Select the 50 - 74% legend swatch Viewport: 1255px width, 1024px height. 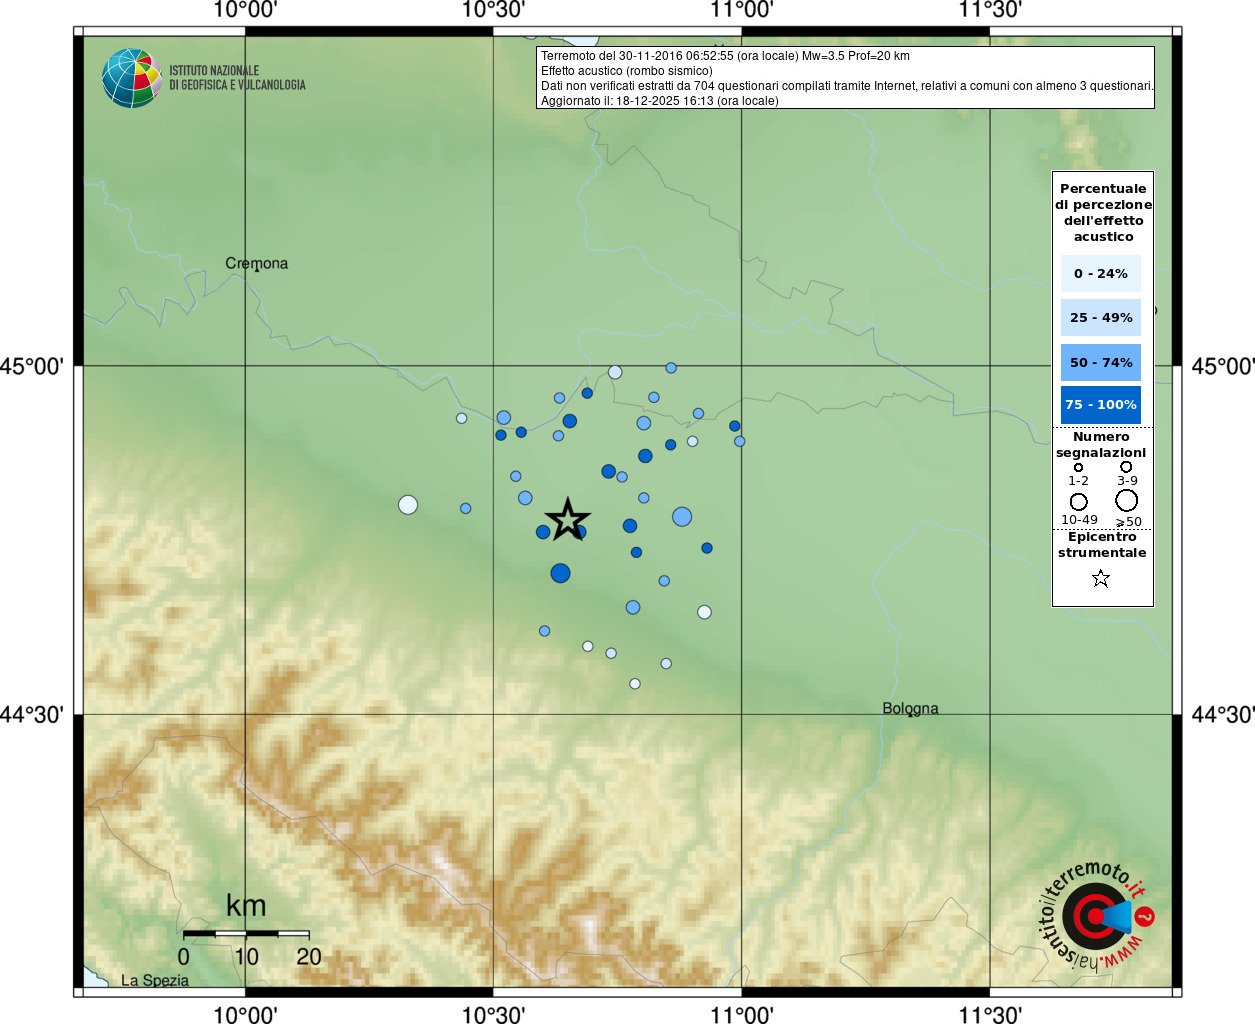[1101, 362]
